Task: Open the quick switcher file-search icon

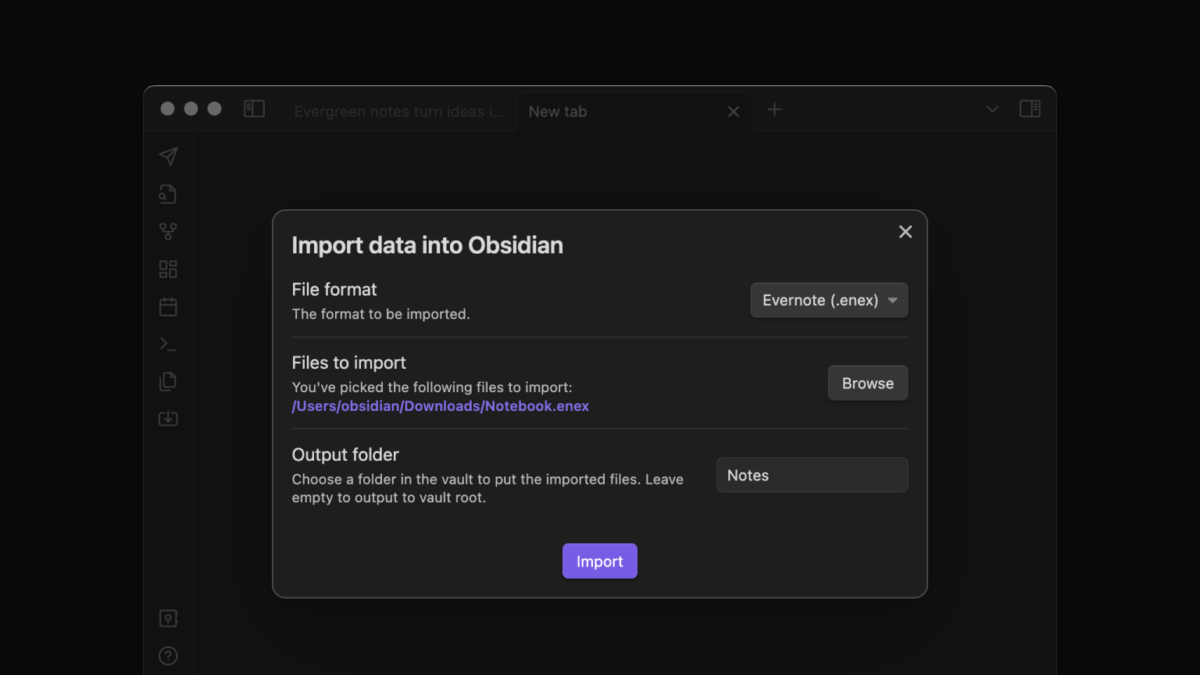Action: [x=168, y=194]
